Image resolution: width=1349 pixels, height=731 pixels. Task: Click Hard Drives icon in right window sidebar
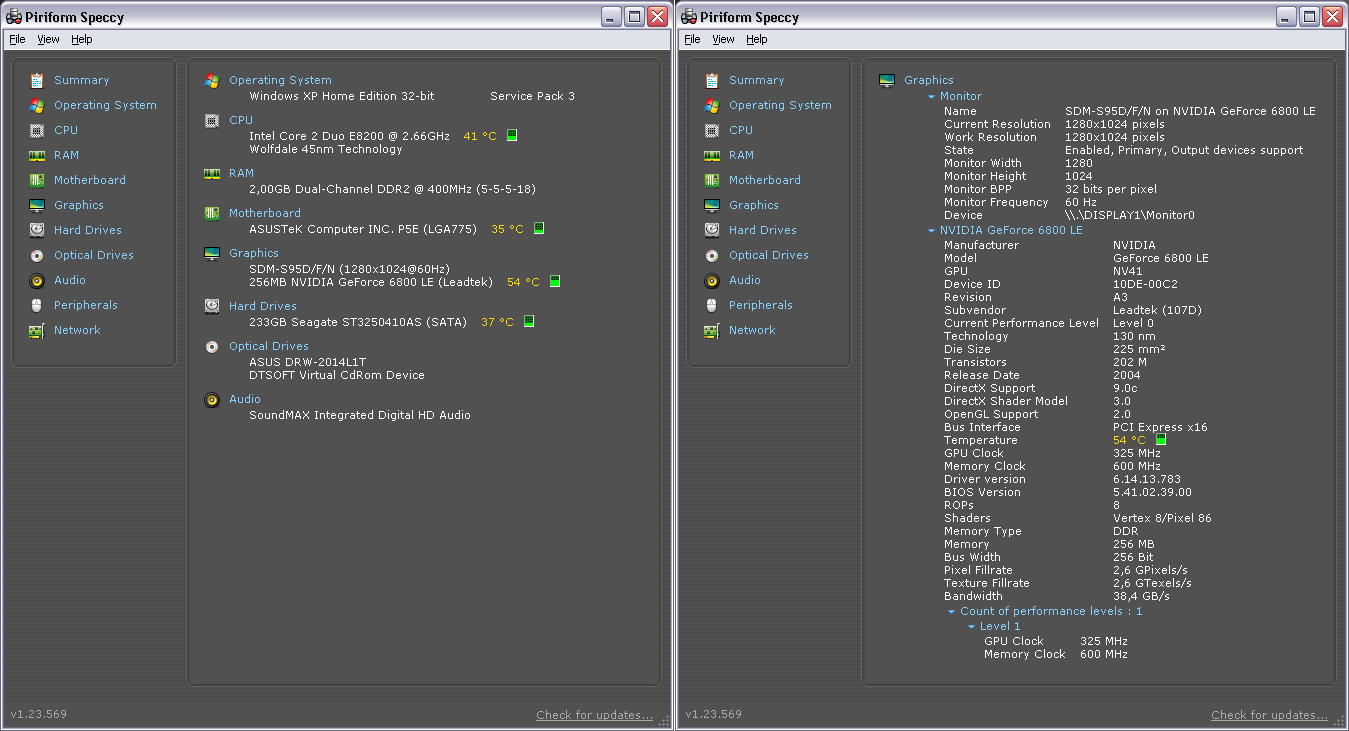click(x=712, y=230)
